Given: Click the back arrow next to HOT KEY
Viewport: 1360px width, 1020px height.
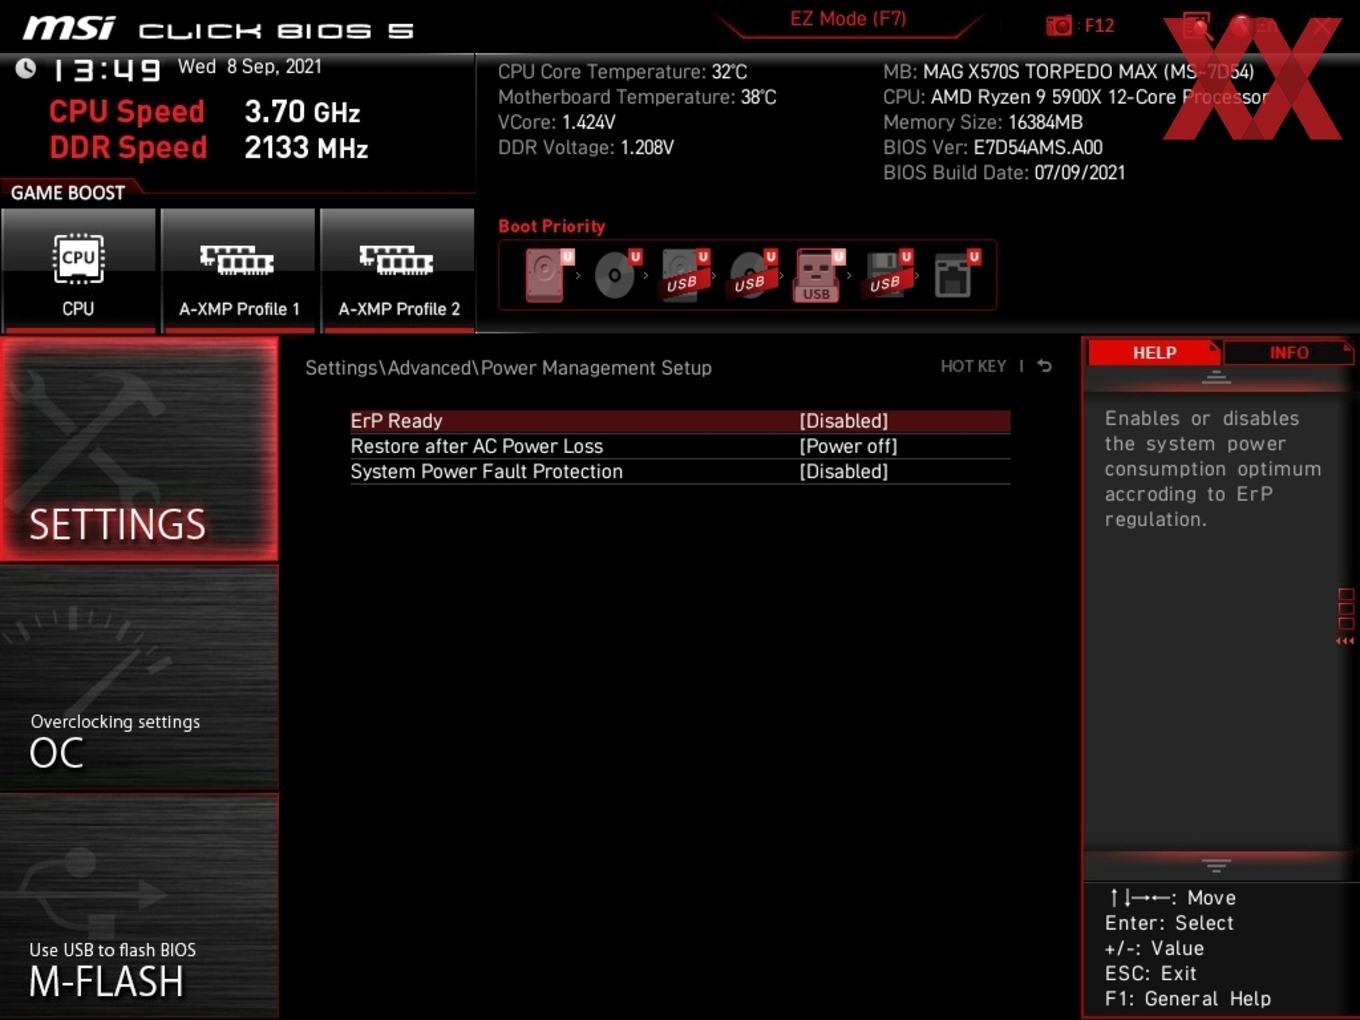Looking at the screenshot, I should click(x=1044, y=366).
